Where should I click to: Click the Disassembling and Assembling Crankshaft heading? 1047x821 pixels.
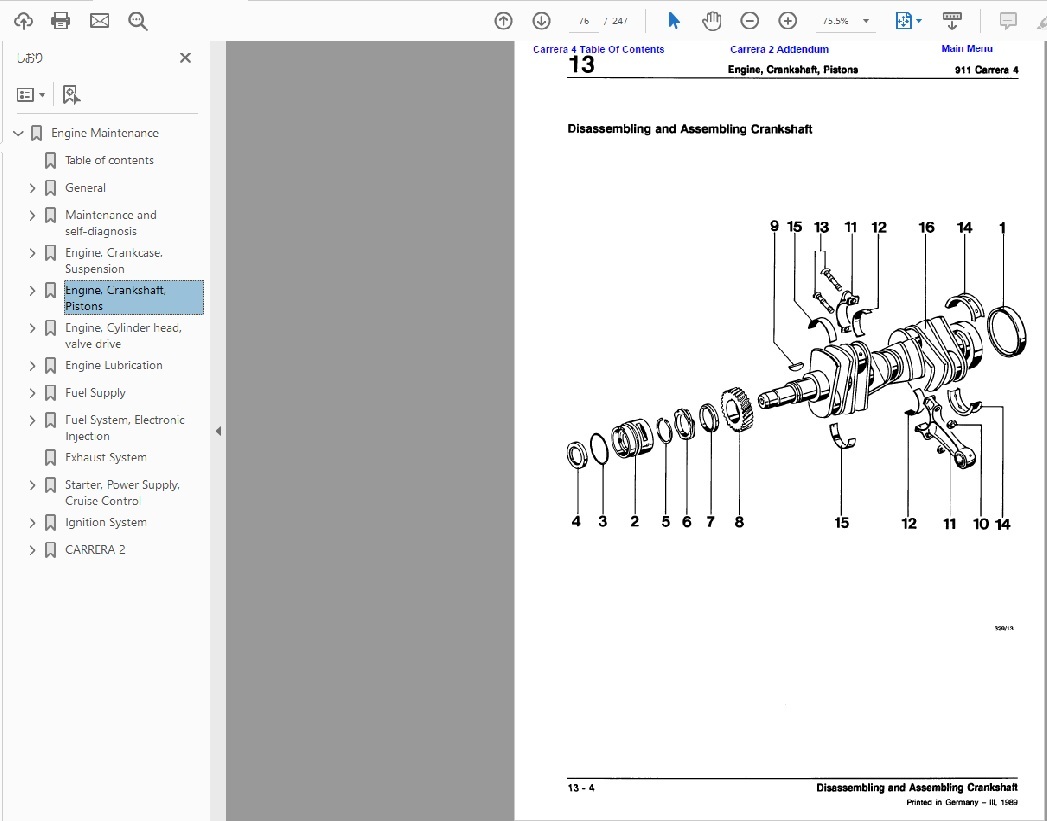[690, 129]
